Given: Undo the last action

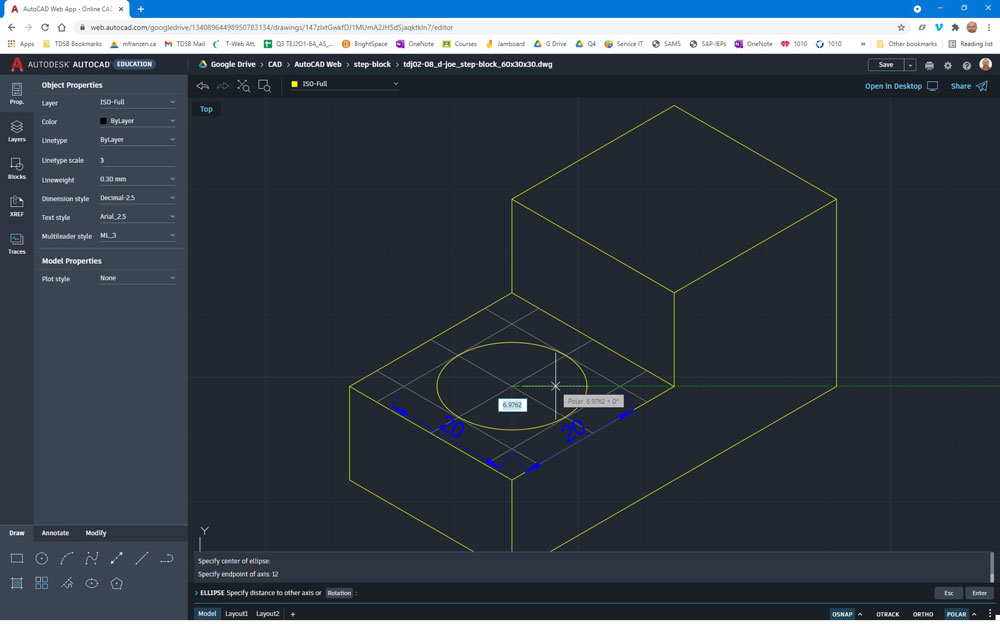Looking at the screenshot, I should [203, 86].
